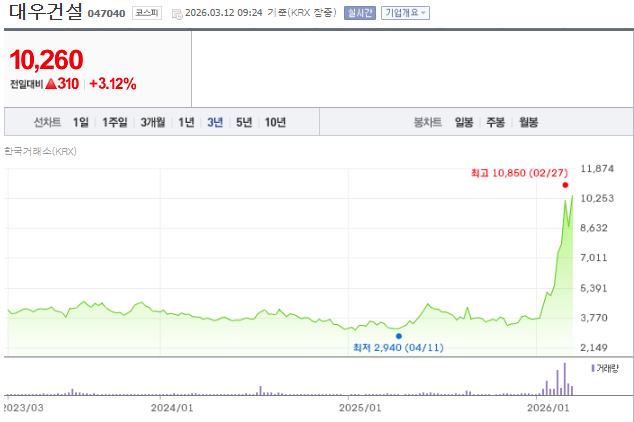
Task: Click the blue 최저 2,940 marker dot
Action: tap(399, 336)
